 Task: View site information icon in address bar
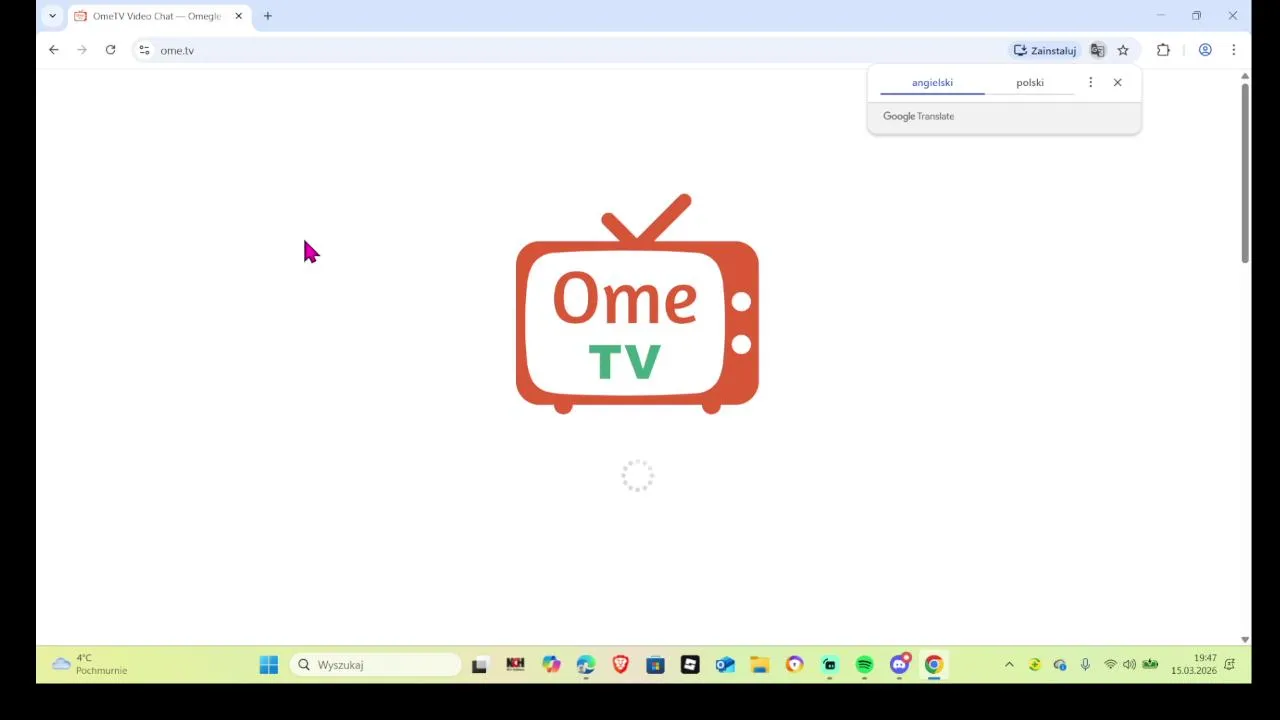(x=144, y=50)
